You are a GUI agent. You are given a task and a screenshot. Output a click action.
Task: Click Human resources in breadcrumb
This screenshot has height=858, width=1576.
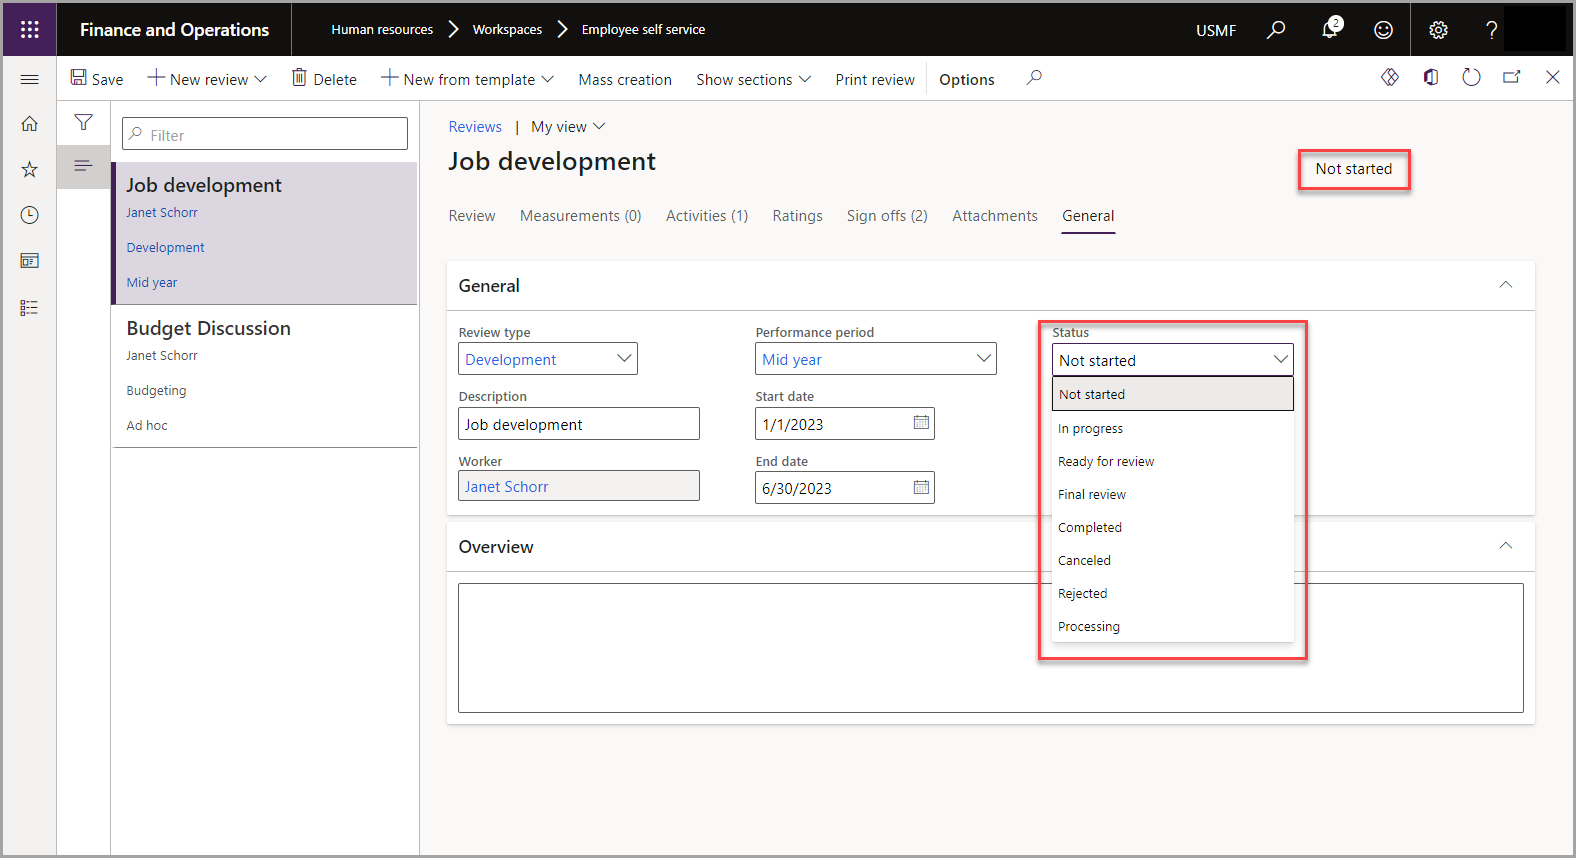pos(382,29)
